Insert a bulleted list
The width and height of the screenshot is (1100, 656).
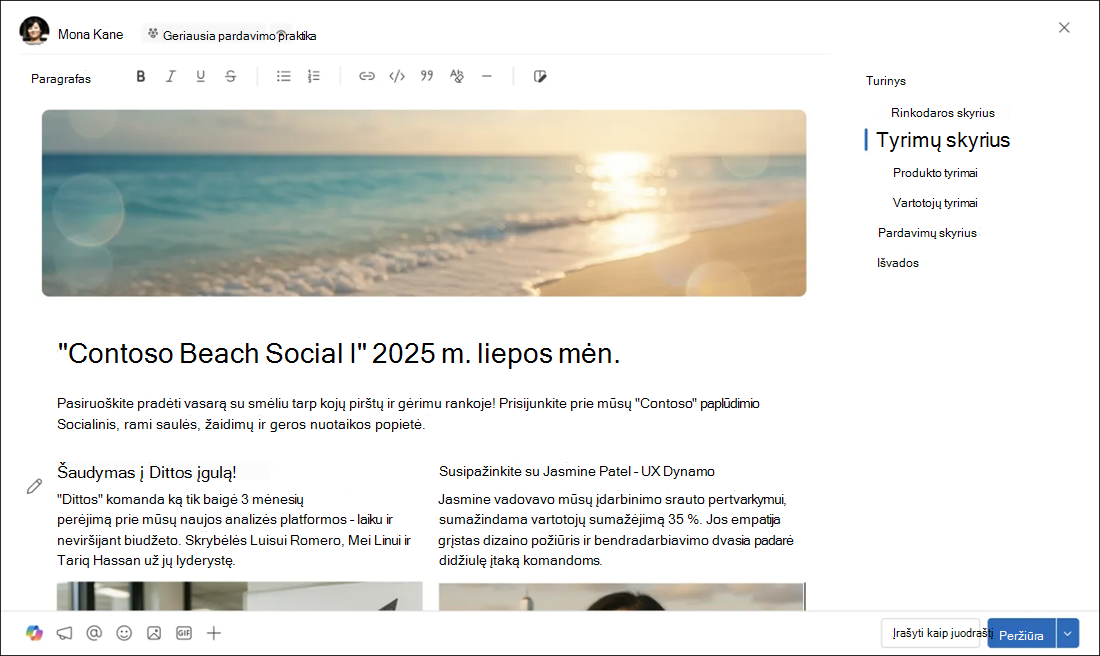point(283,76)
